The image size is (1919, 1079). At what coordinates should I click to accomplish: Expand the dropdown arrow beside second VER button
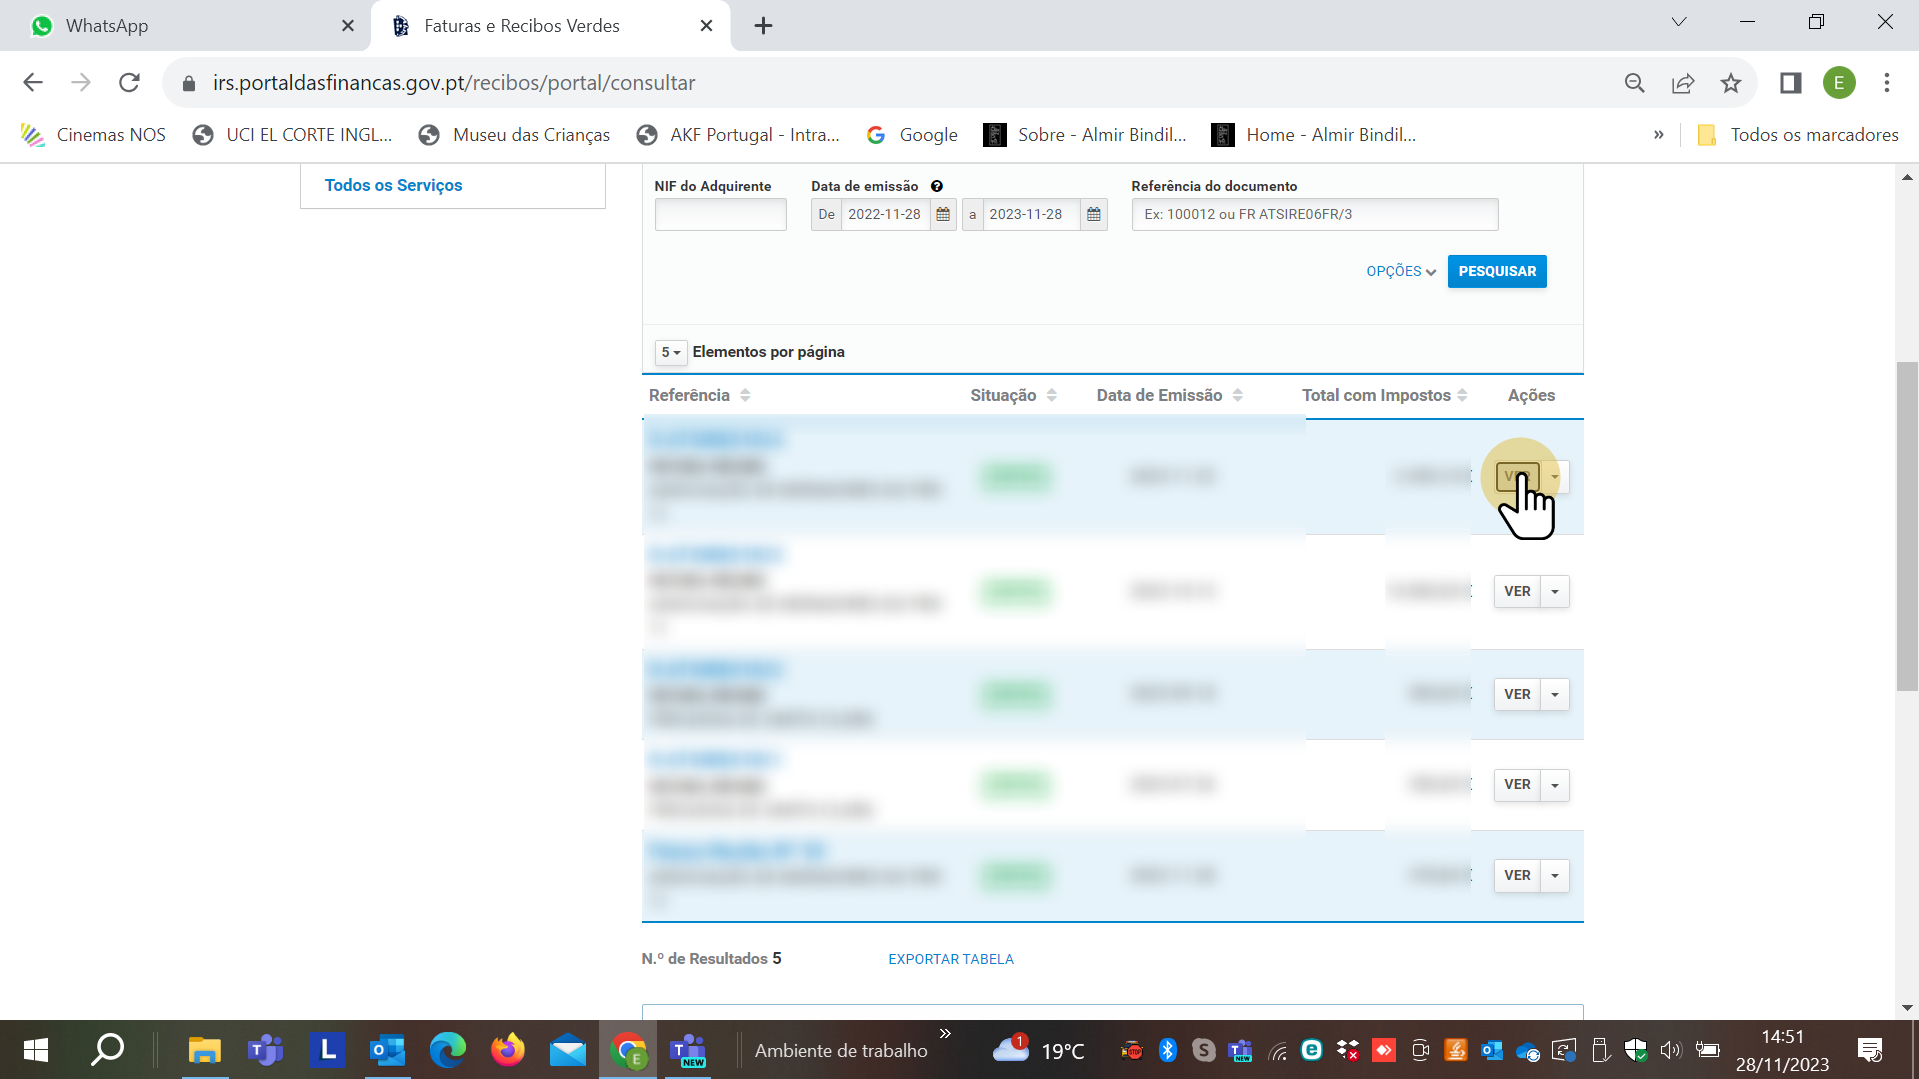pyautogui.click(x=1555, y=592)
